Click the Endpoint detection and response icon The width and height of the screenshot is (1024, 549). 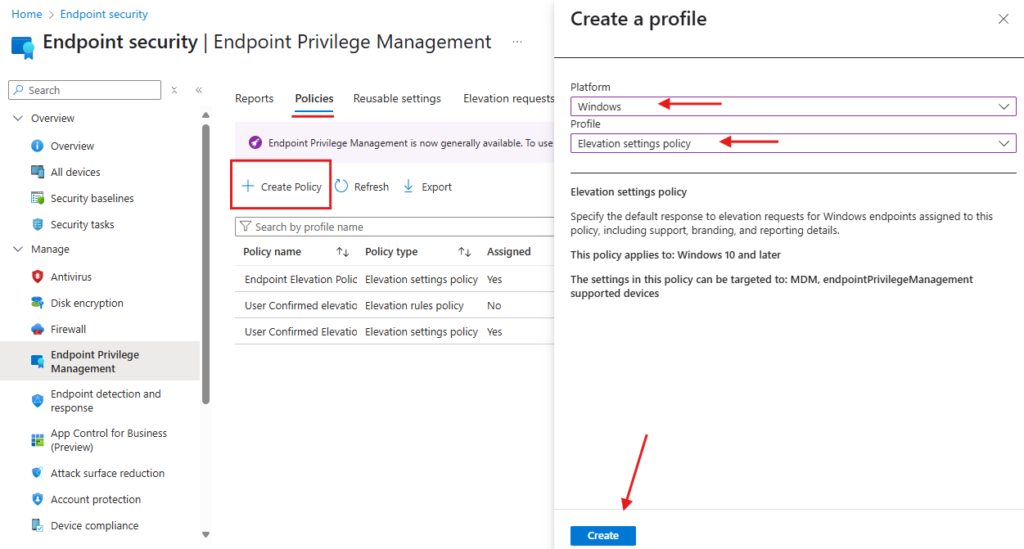(x=37, y=400)
